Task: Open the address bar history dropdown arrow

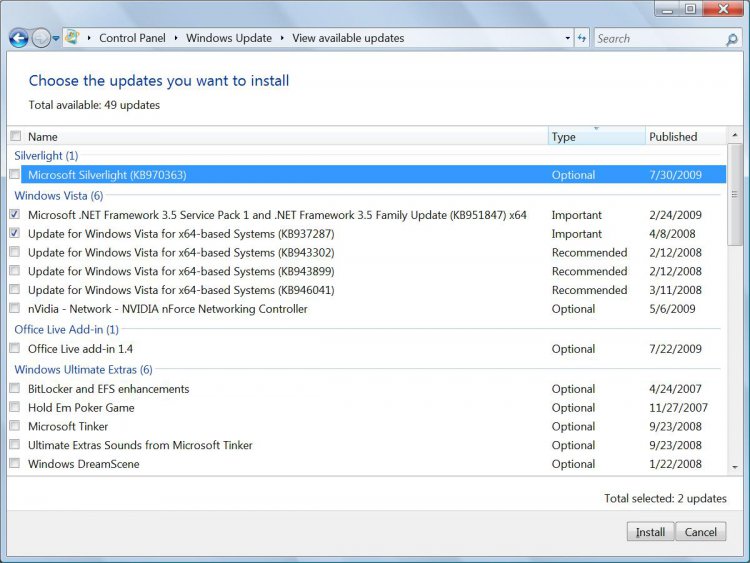Action: tap(565, 38)
